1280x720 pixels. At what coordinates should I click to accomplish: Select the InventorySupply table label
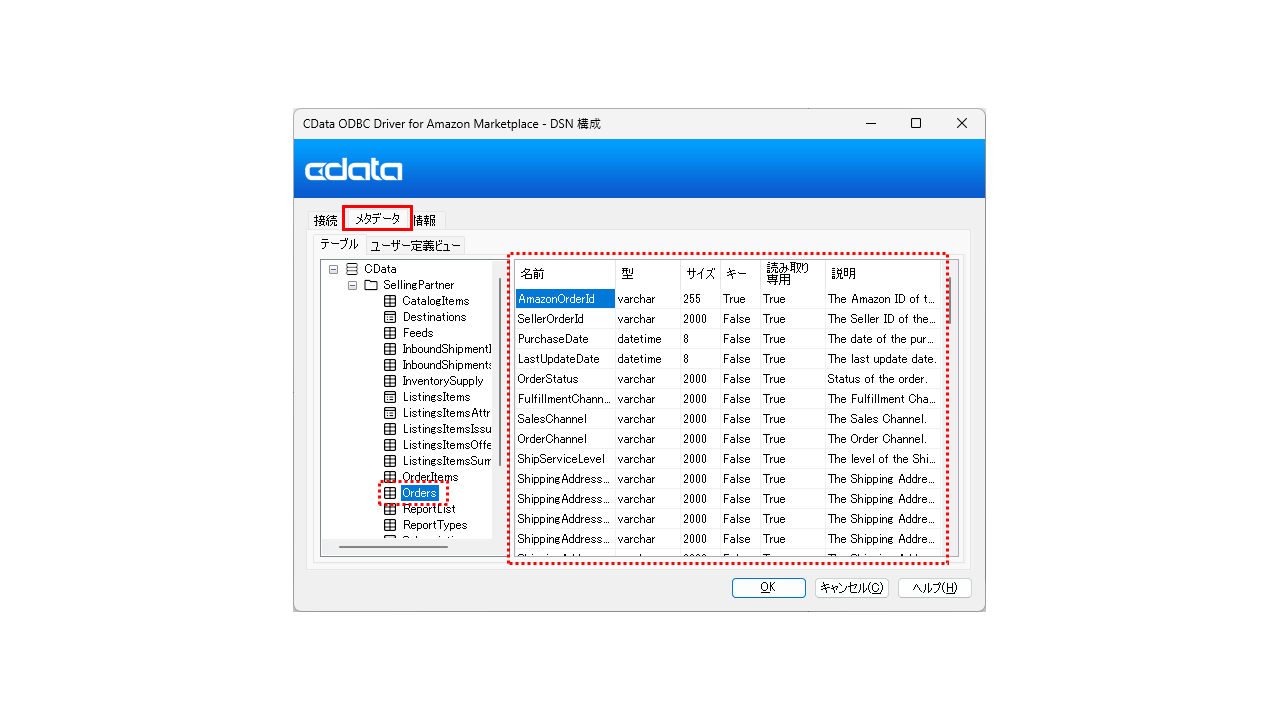443,381
